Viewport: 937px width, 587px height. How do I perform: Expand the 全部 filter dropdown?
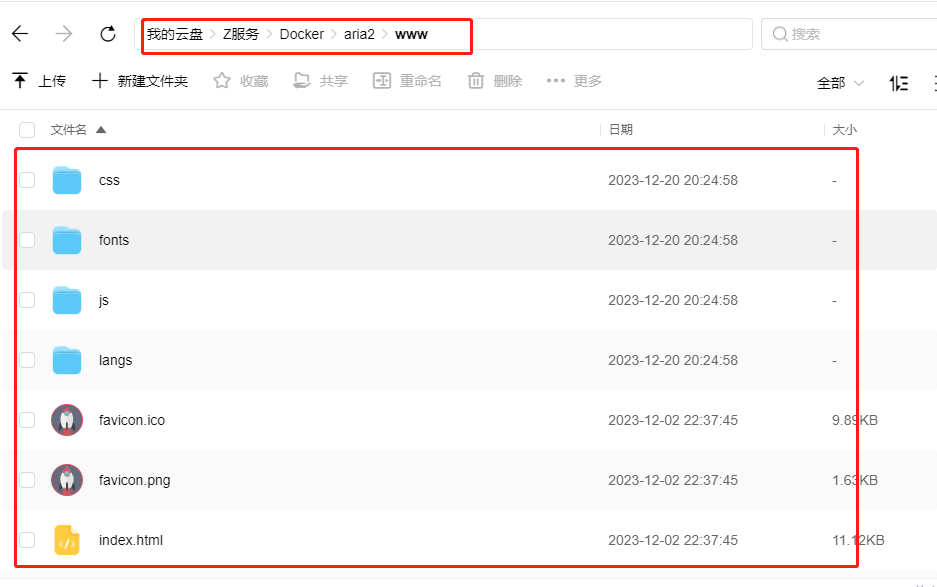click(x=840, y=83)
